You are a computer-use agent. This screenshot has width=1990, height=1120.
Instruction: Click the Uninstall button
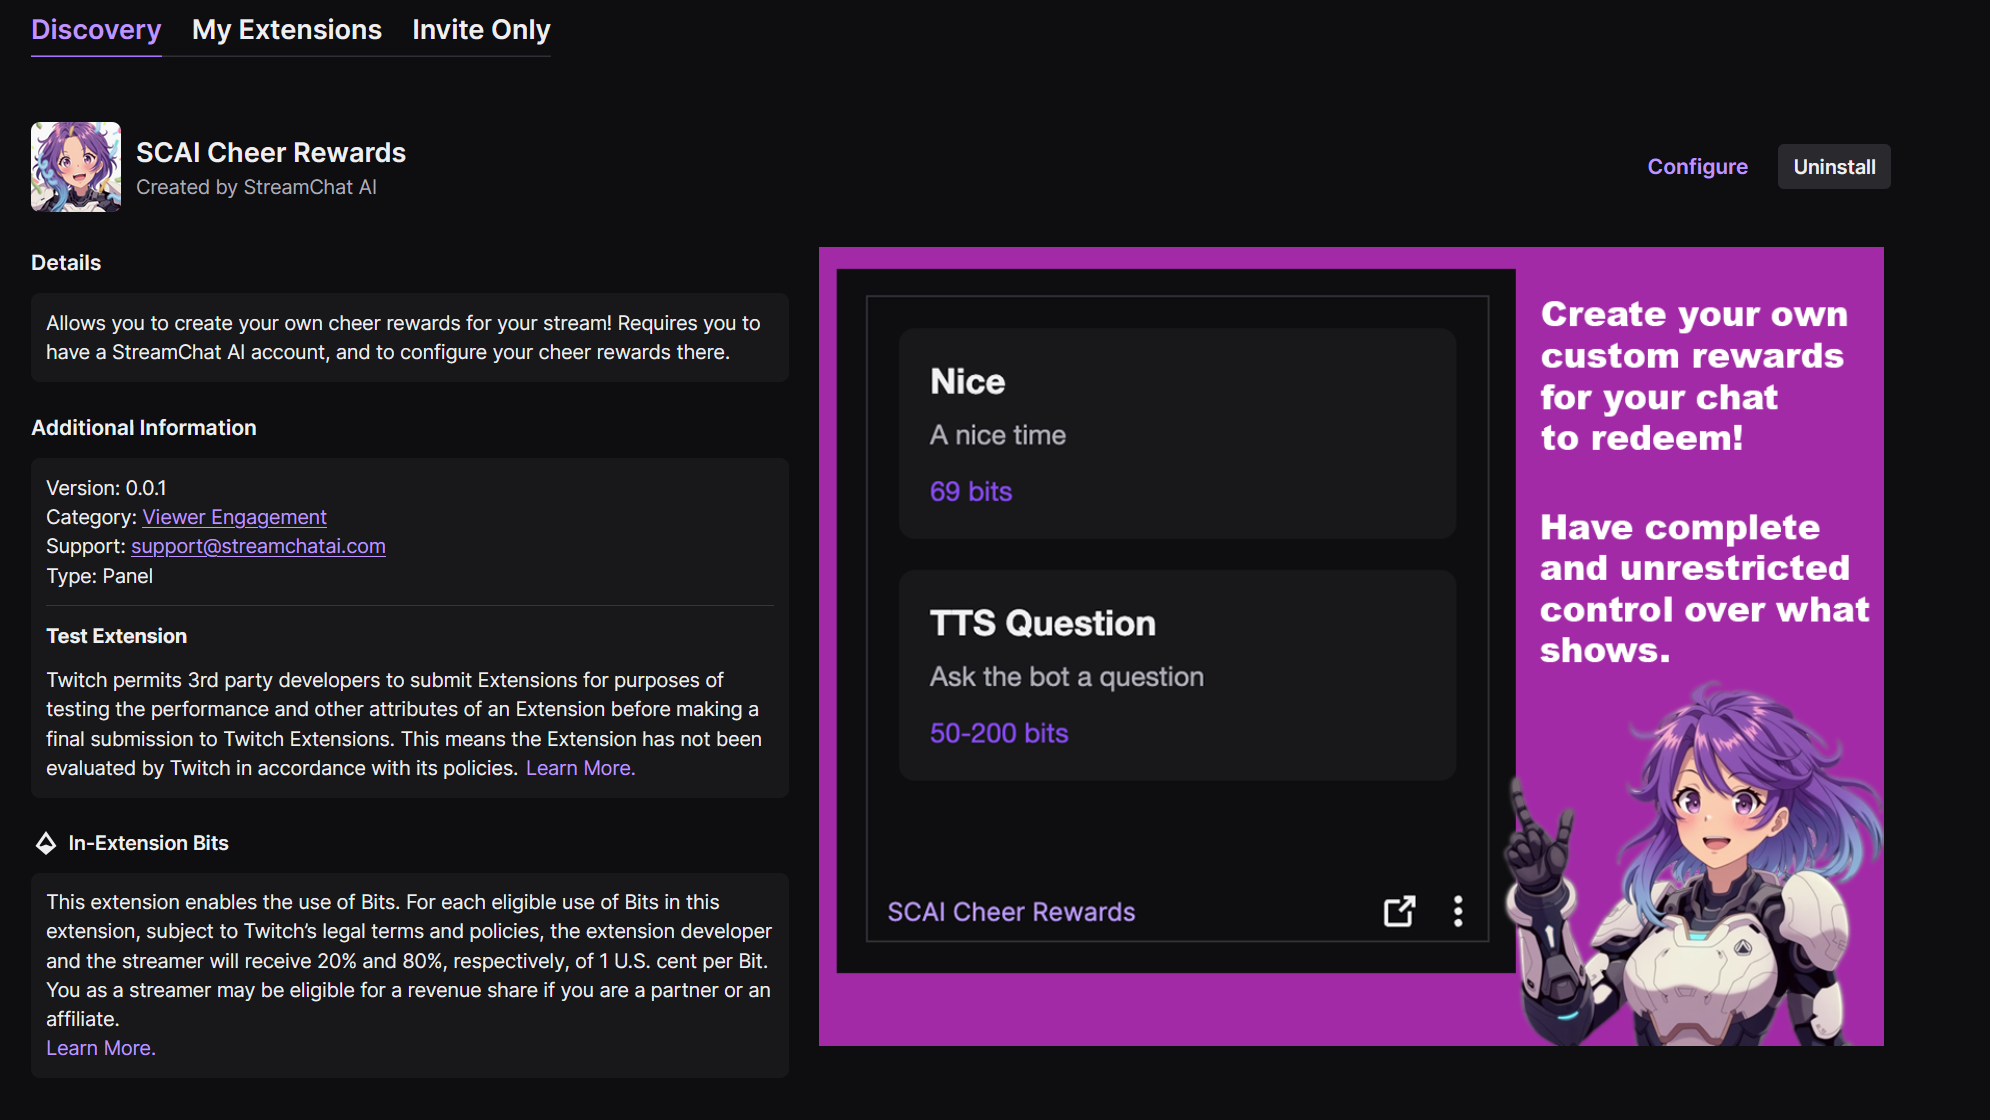click(1834, 167)
